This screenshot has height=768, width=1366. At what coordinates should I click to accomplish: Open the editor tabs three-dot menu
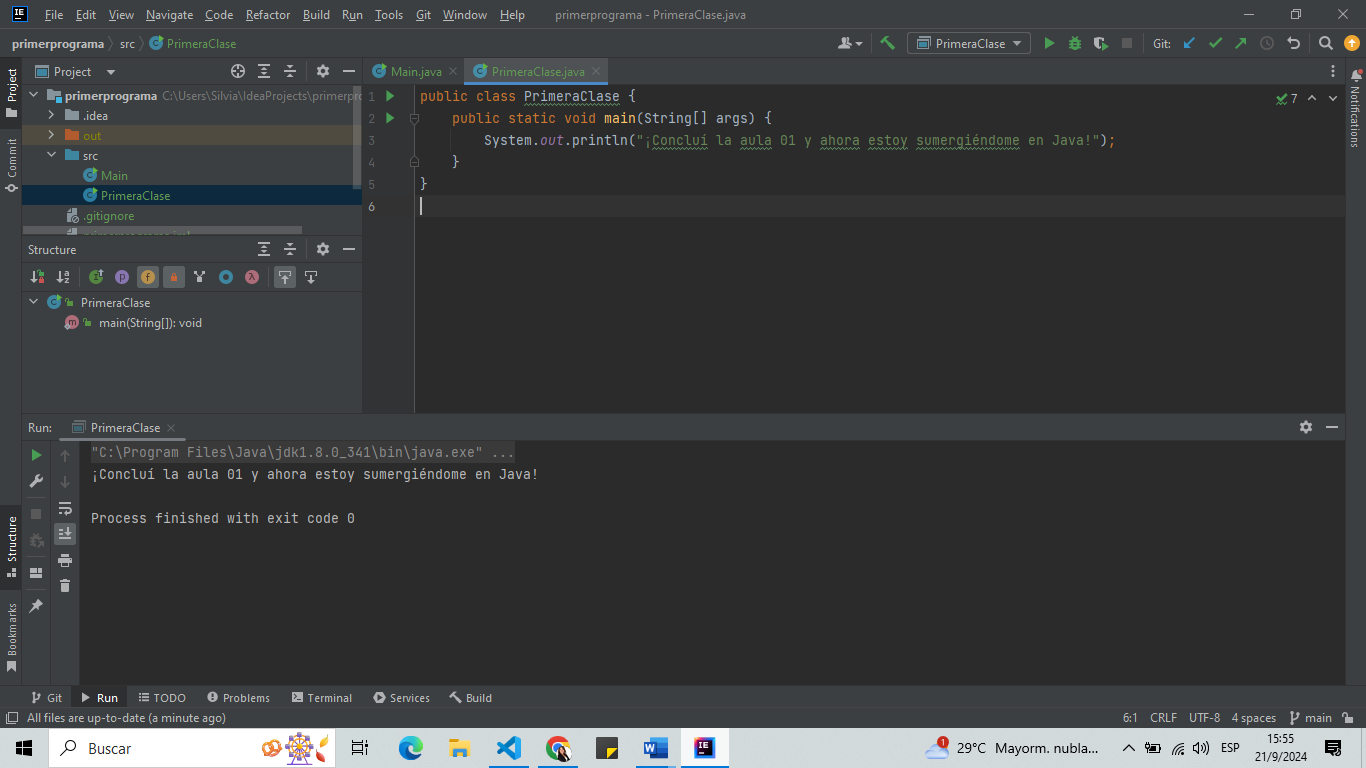[1333, 71]
